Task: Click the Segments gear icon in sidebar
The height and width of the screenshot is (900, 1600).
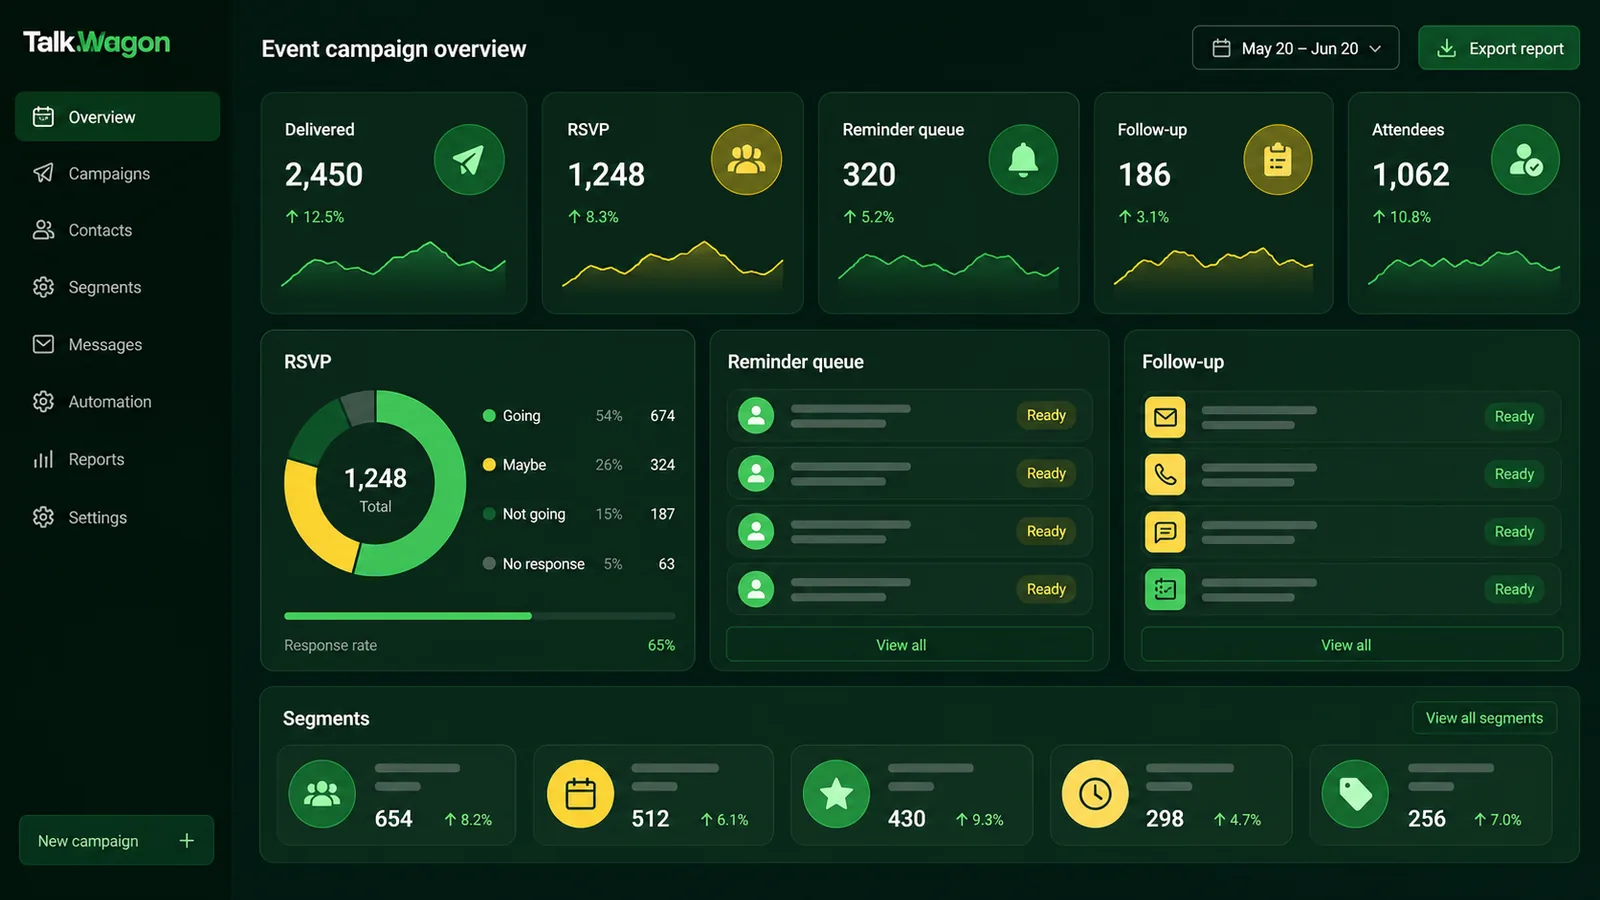Action: point(43,287)
